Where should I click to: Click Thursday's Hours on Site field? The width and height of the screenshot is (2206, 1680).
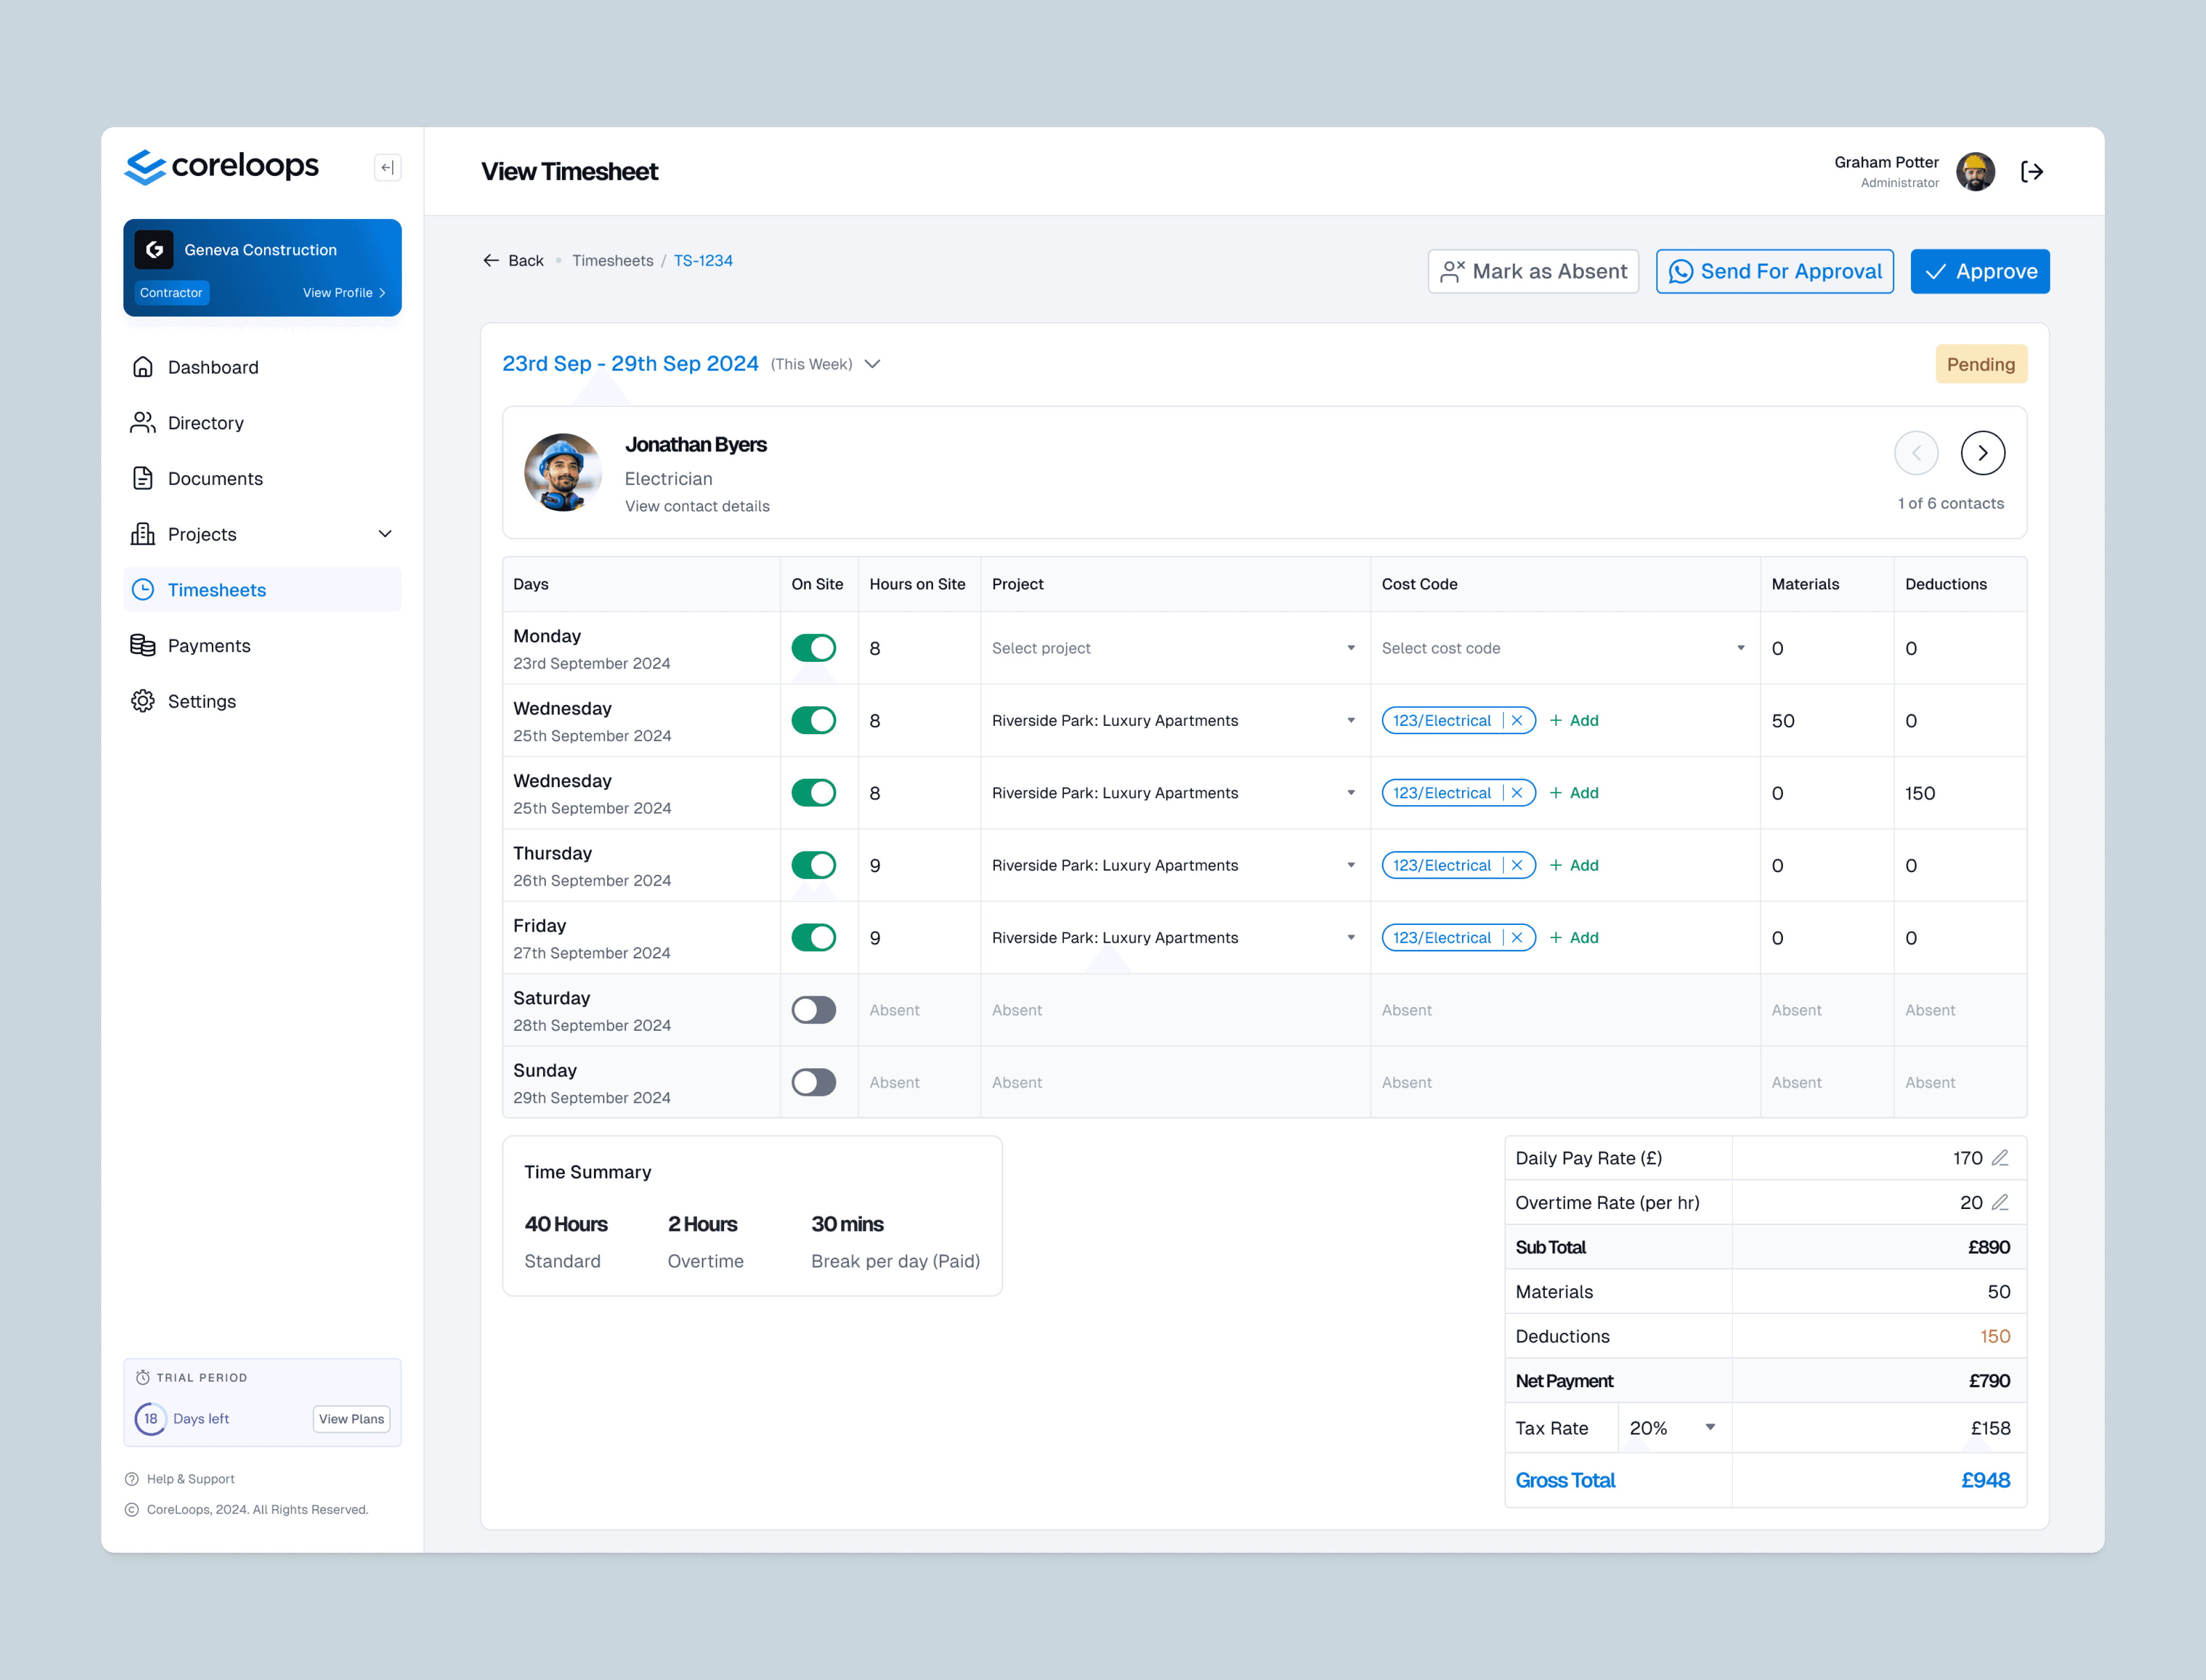click(916, 865)
